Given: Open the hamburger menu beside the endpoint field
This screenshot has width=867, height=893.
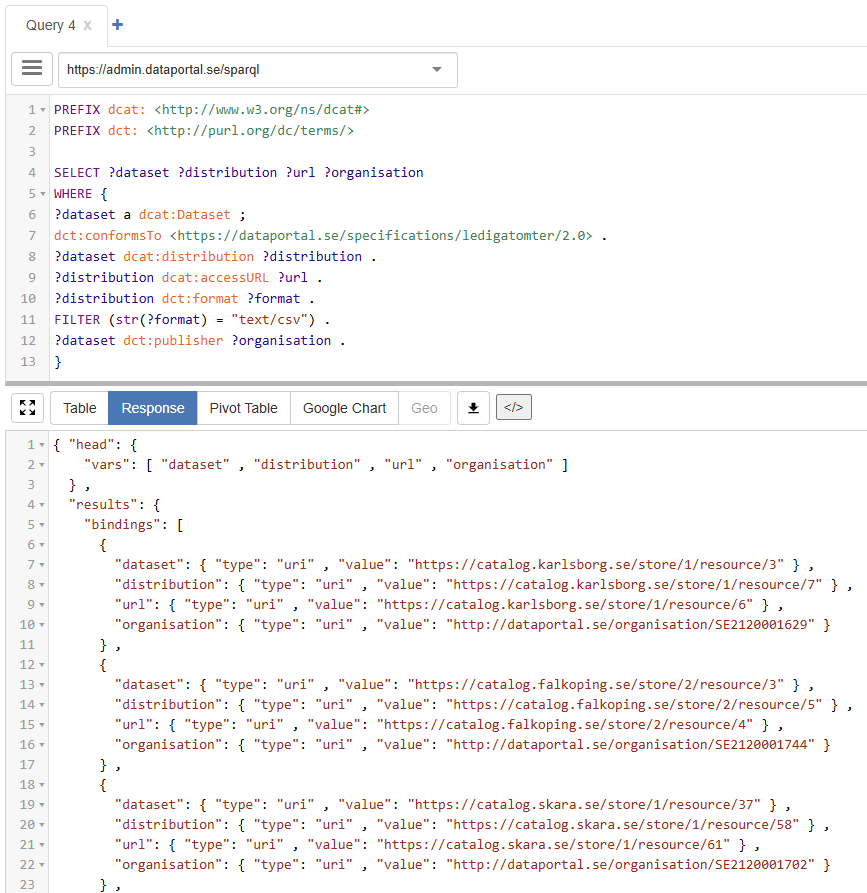Looking at the screenshot, I should click(31, 68).
